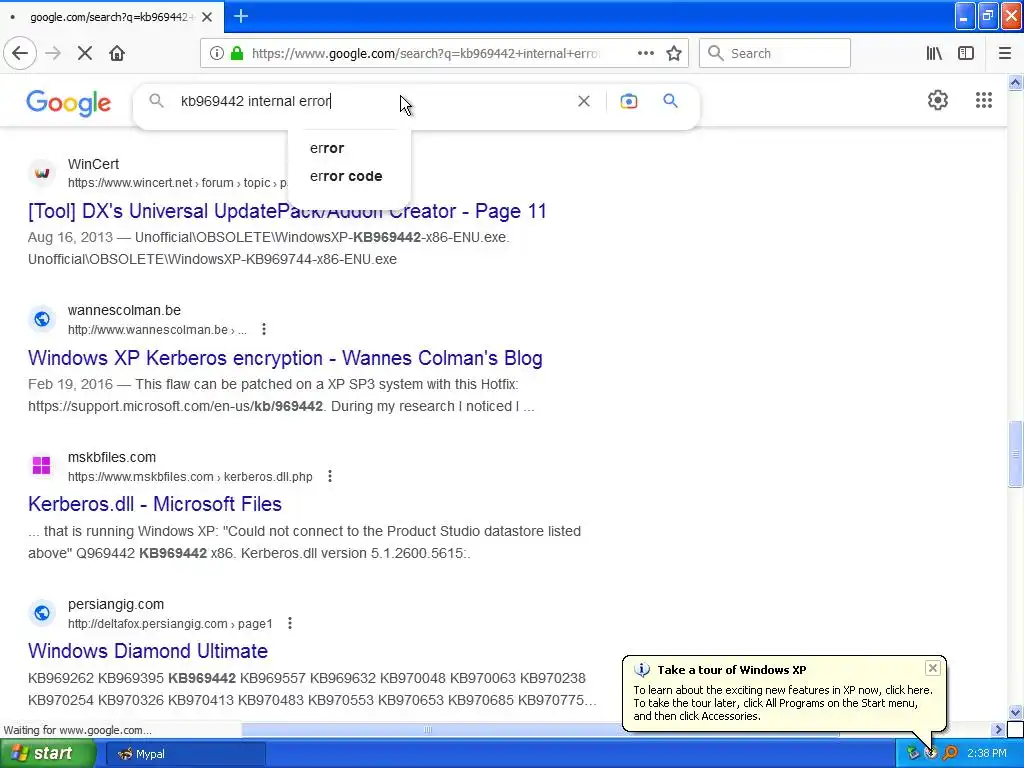Click the 'persiangig.com' site name
Image resolution: width=1024 pixels, height=768 pixels.
116,605
